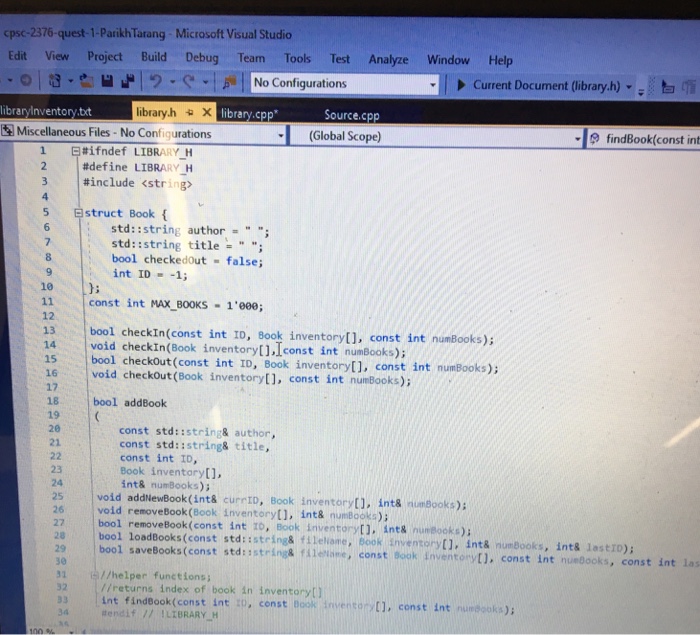Image resolution: width=700 pixels, height=635 pixels.
Task: Click the findBook function member icon
Action: [x=594, y=139]
